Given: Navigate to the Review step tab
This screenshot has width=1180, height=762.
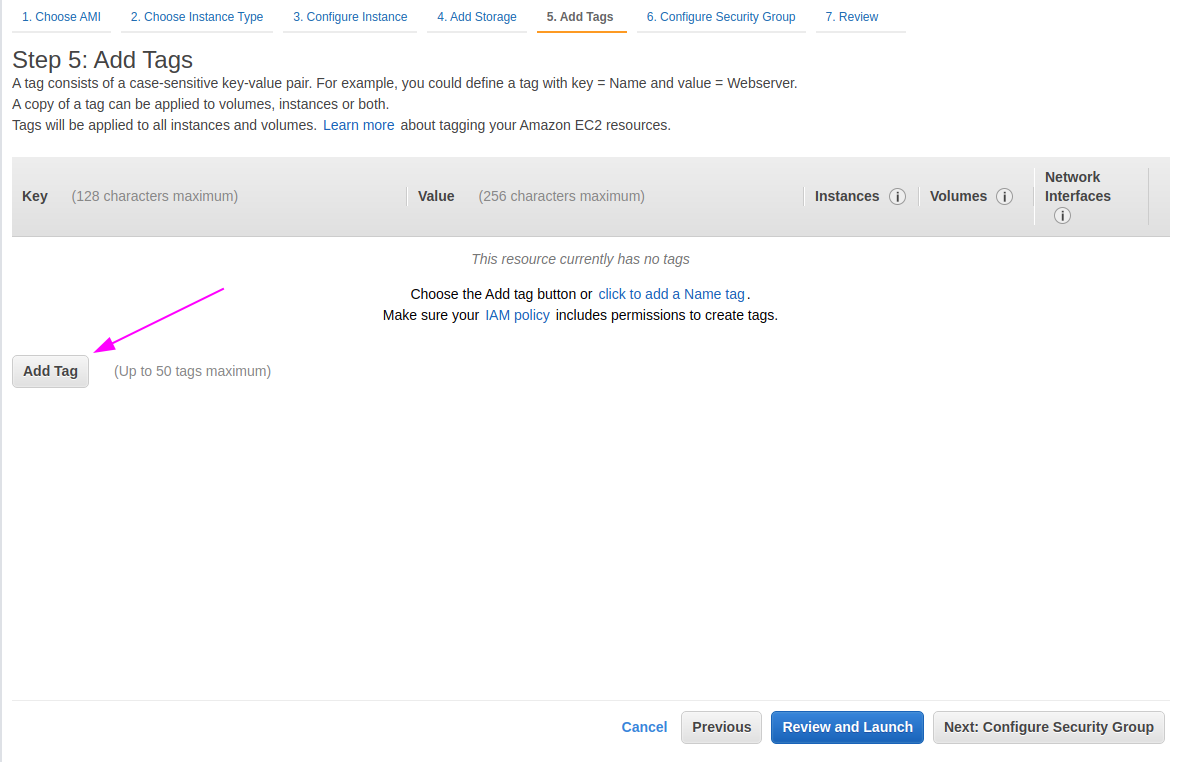Looking at the screenshot, I should [852, 17].
